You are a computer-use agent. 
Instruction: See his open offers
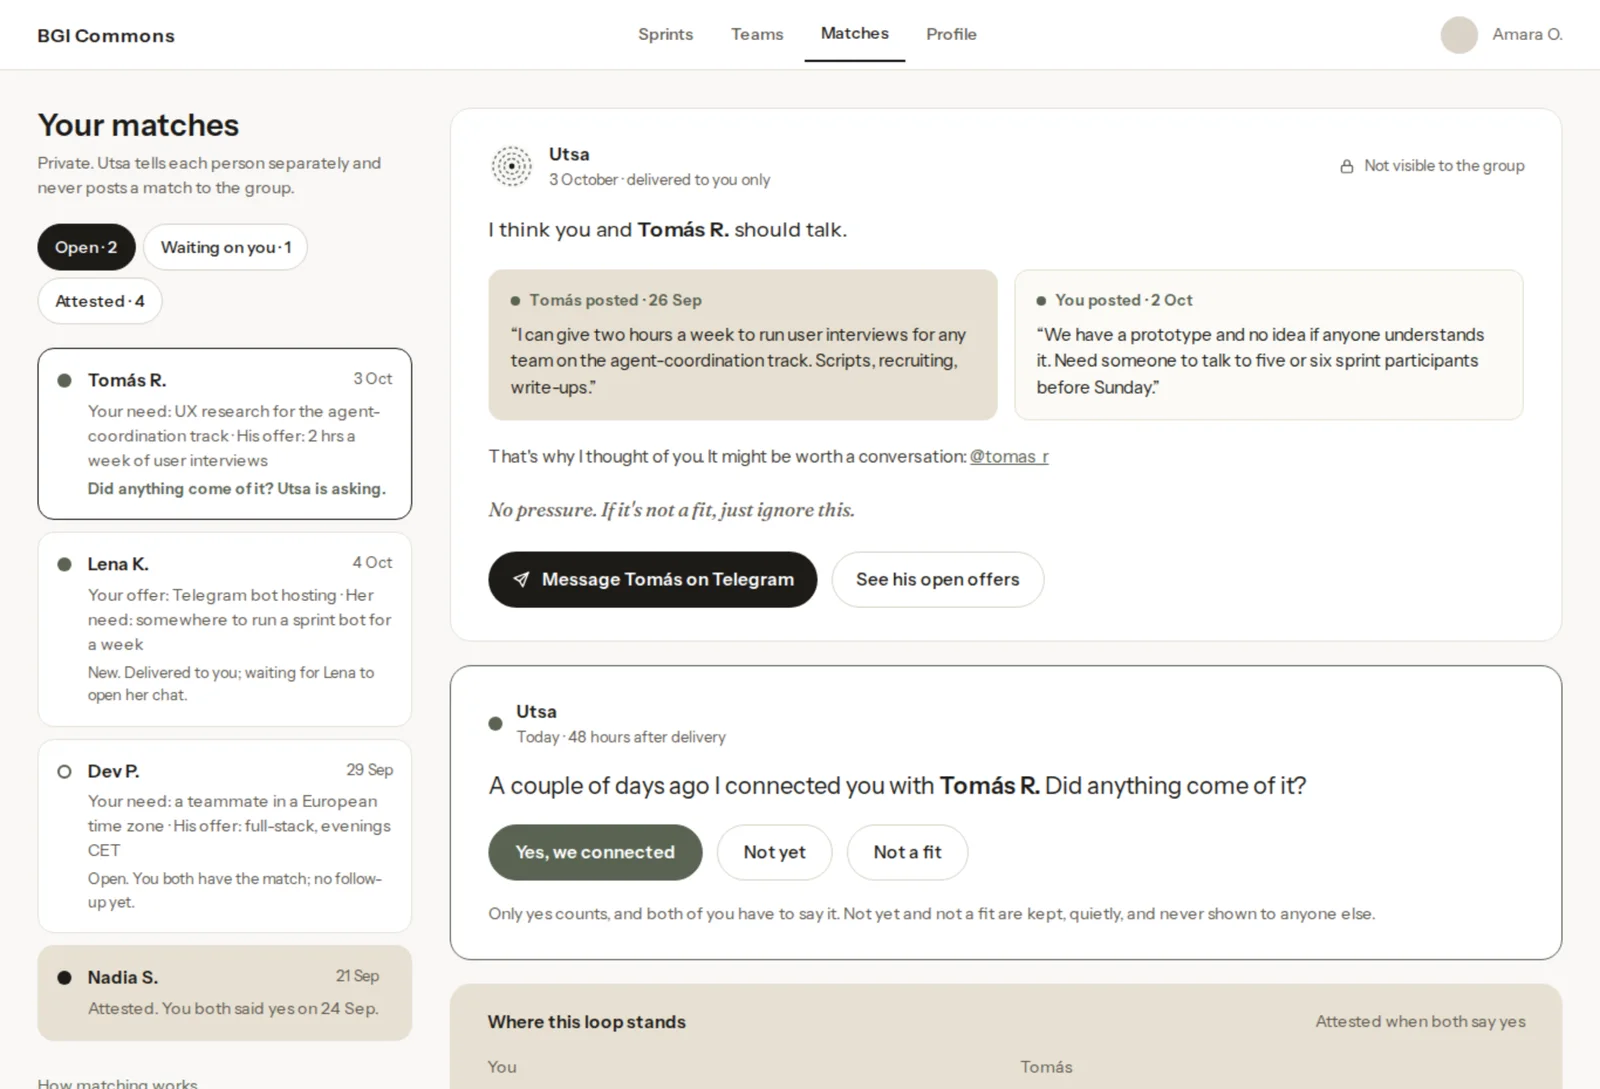(938, 580)
